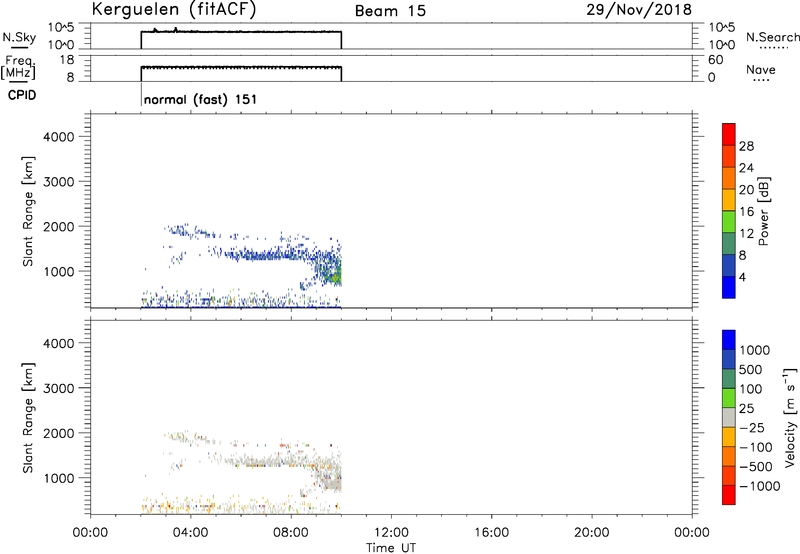Pick the green 25 to 100 Velocity segment
This screenshot has width=800, height=554.
click(x=729, y=398)
